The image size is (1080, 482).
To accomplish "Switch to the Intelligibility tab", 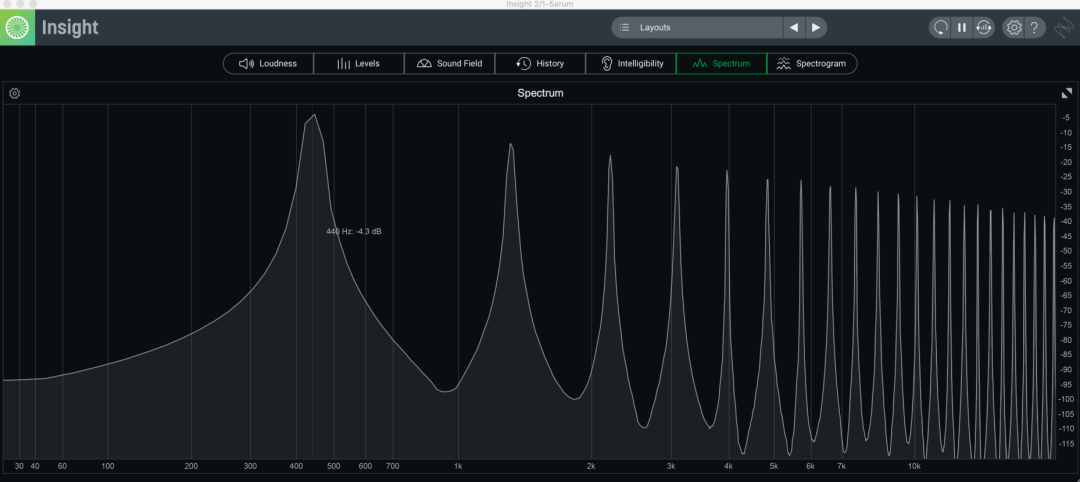I will click(x=631, y=63).
